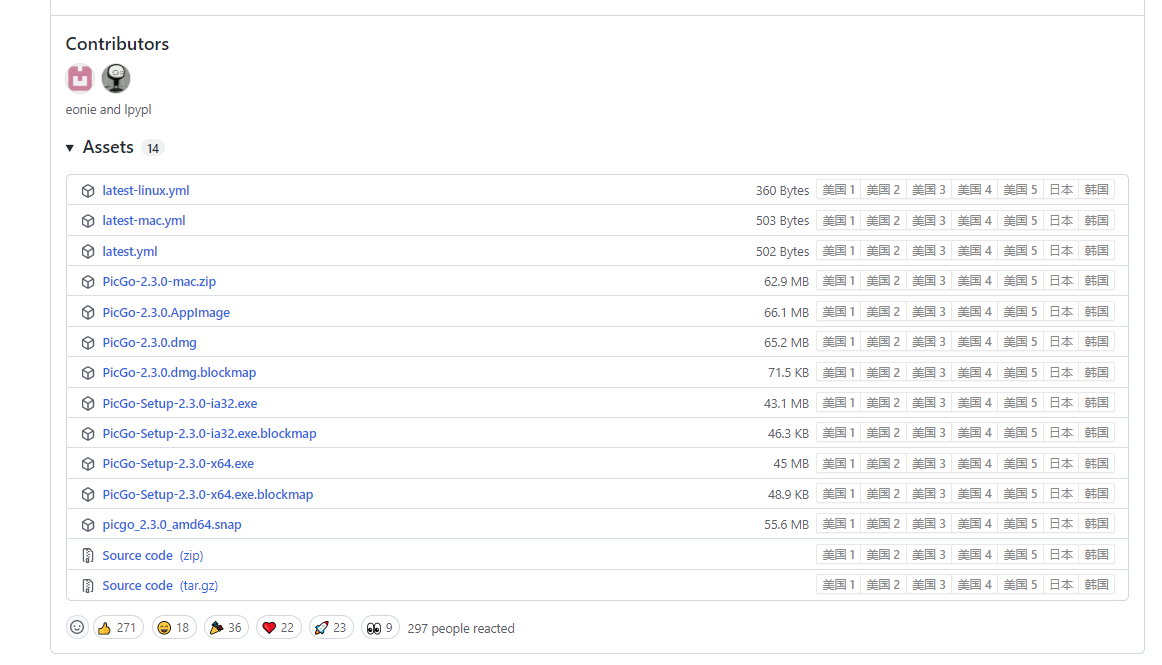
Task: Click 美国 1 mirror for latest-linux.yml
Action: click(x=838, y=190)
